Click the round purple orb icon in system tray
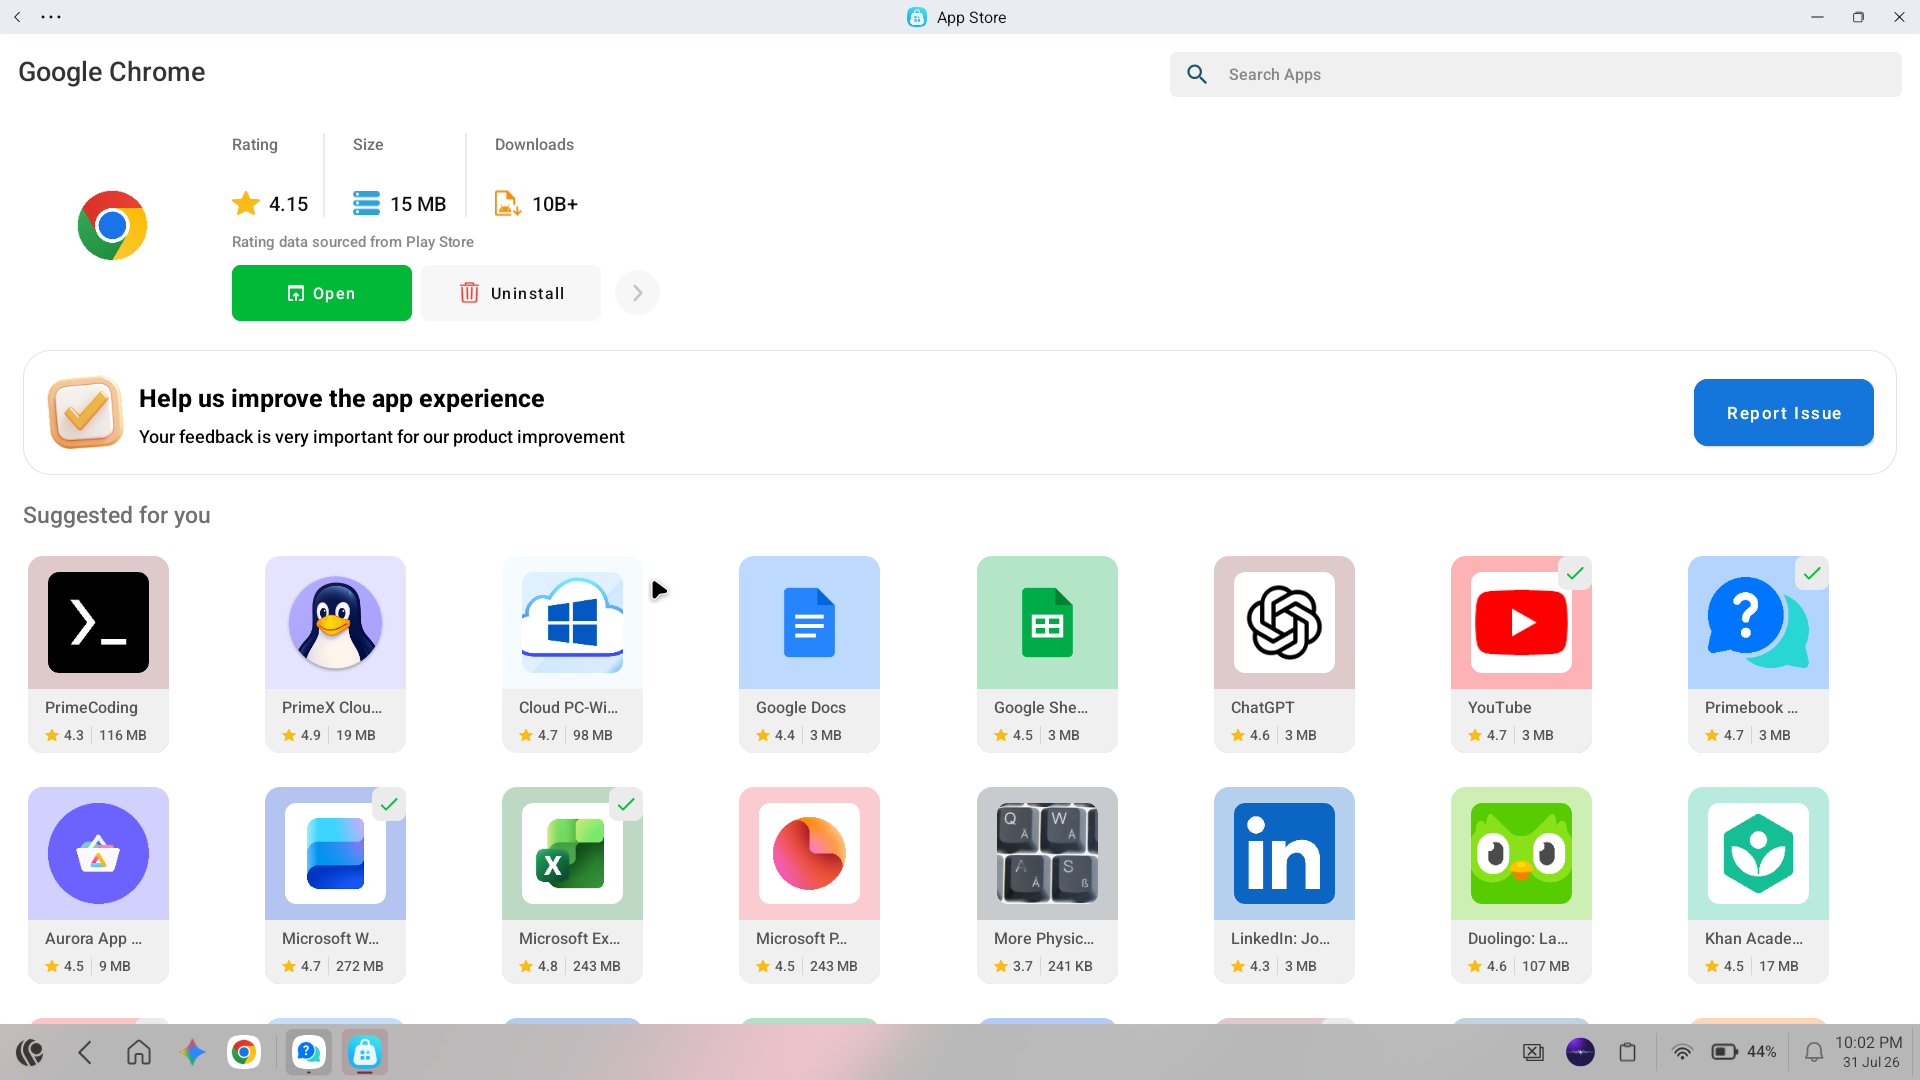 (1580, 1052)
